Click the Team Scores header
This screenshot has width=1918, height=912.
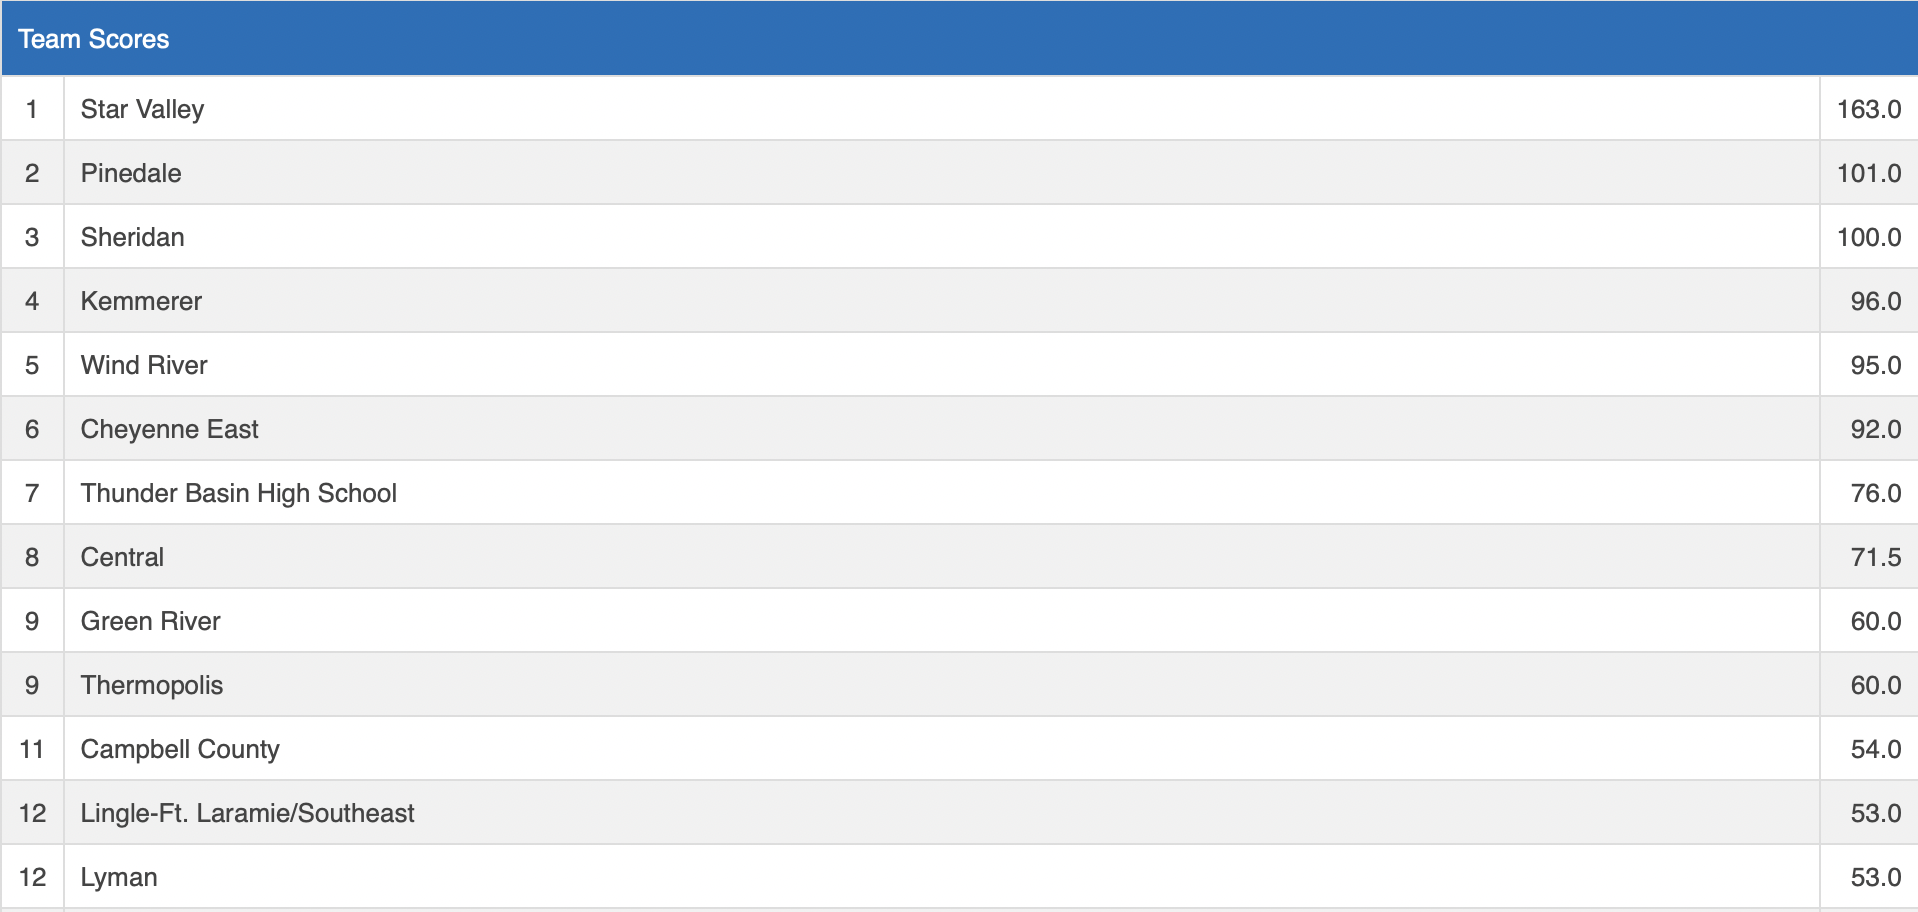click(94, 39)
